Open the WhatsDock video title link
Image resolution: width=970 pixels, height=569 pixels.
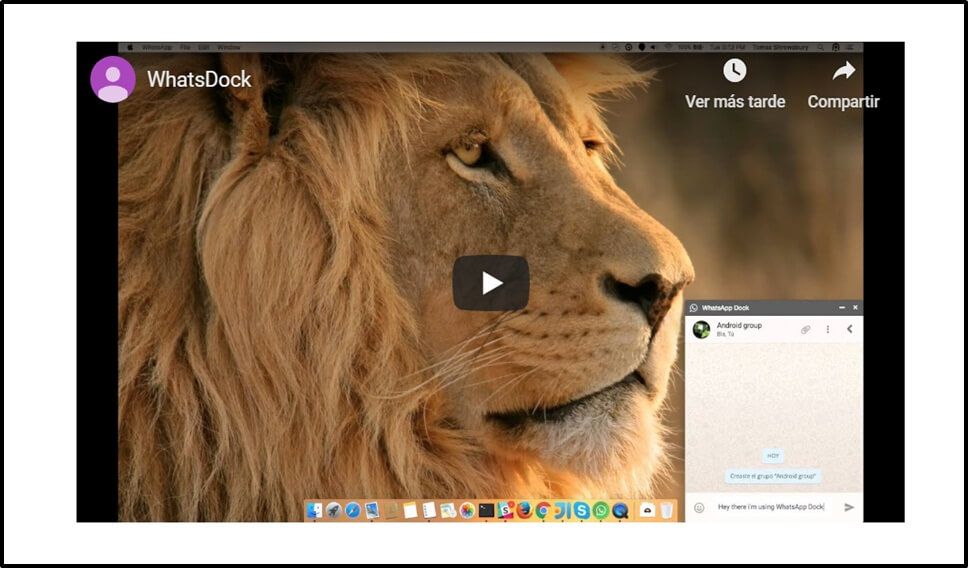199,79
